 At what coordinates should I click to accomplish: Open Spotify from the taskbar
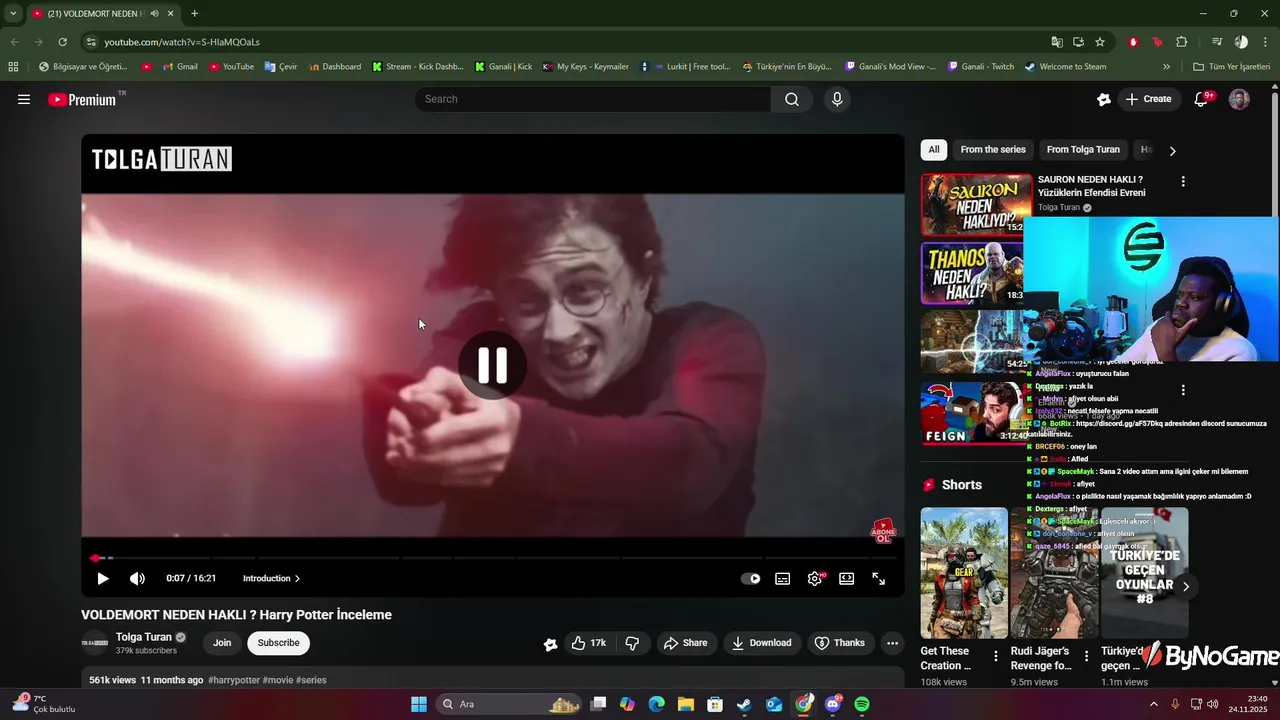point(862,704)
